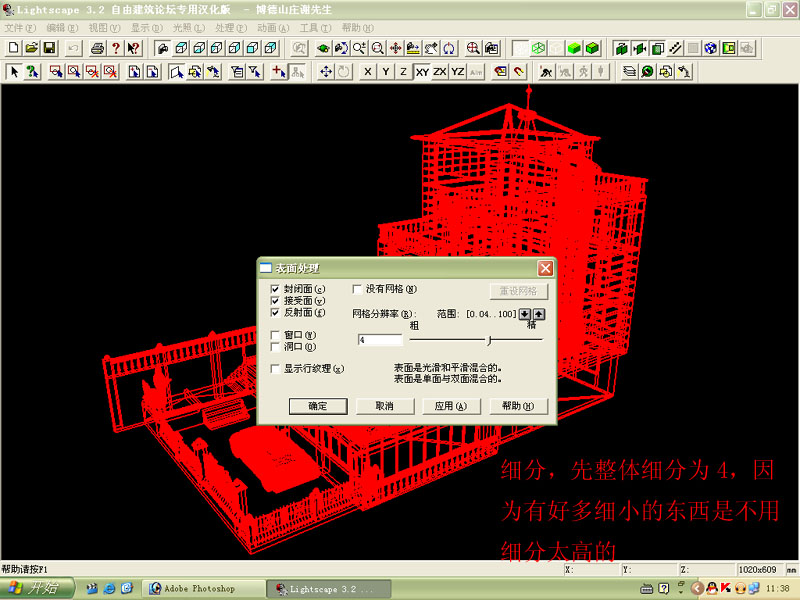This screenshot has height=600, width=800.
Task: Toggle the X axis constraint button
Action: point(367,72)
